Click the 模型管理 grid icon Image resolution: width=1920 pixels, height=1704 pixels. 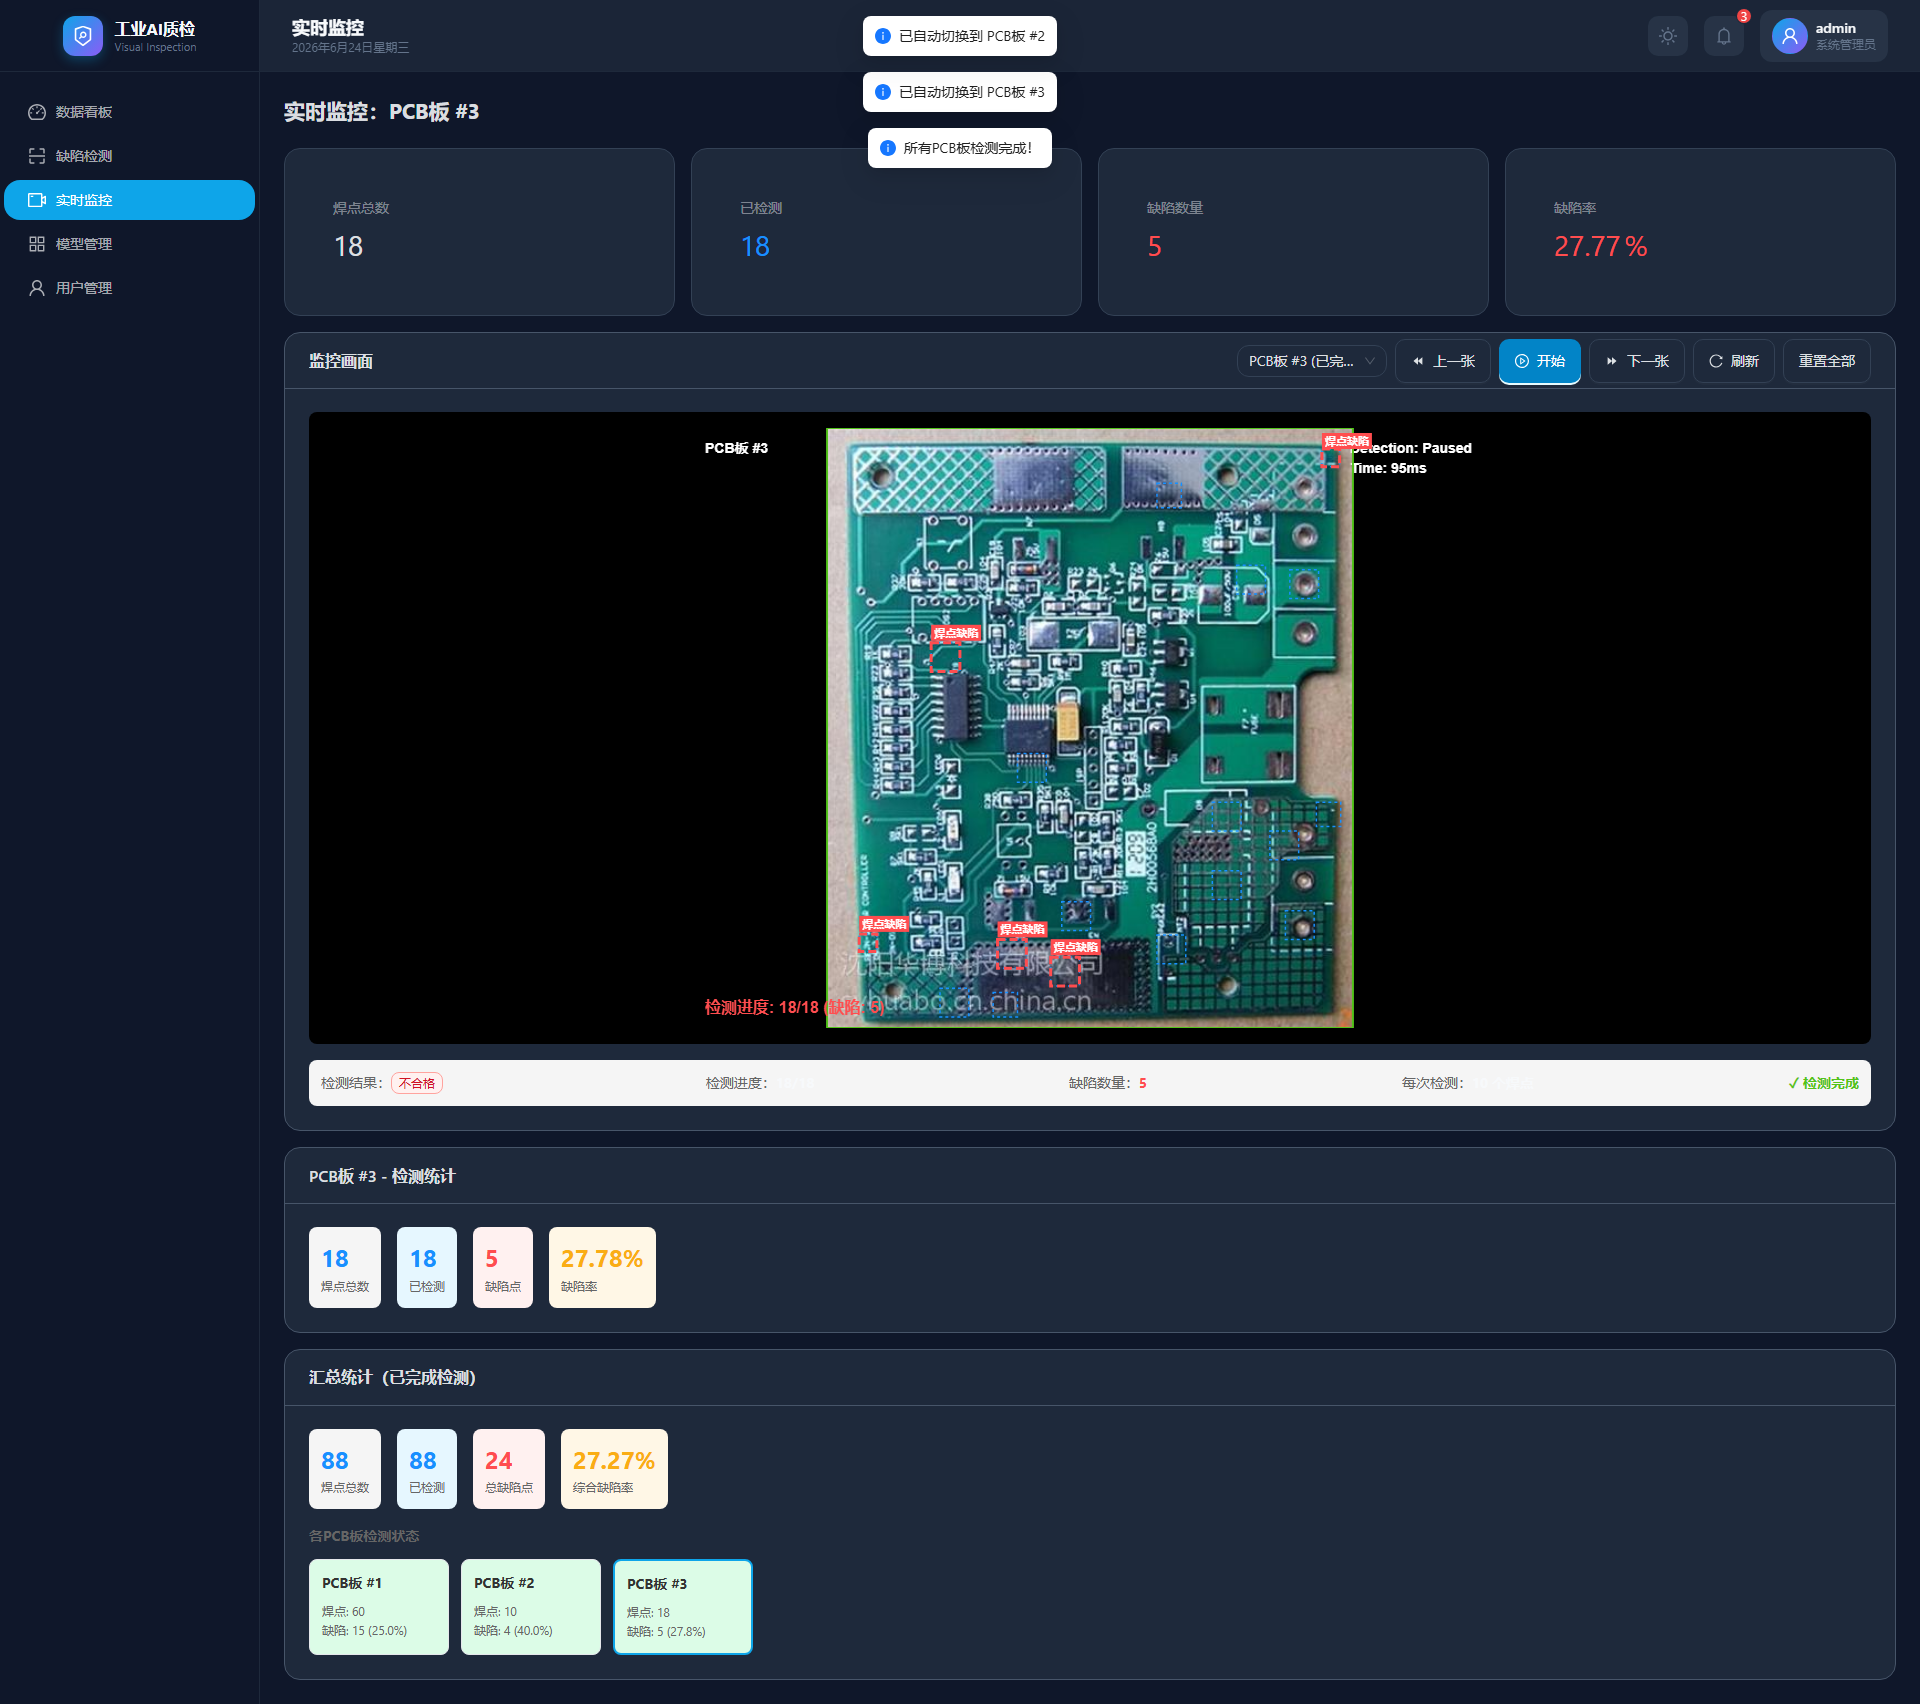tap(37, 244)
